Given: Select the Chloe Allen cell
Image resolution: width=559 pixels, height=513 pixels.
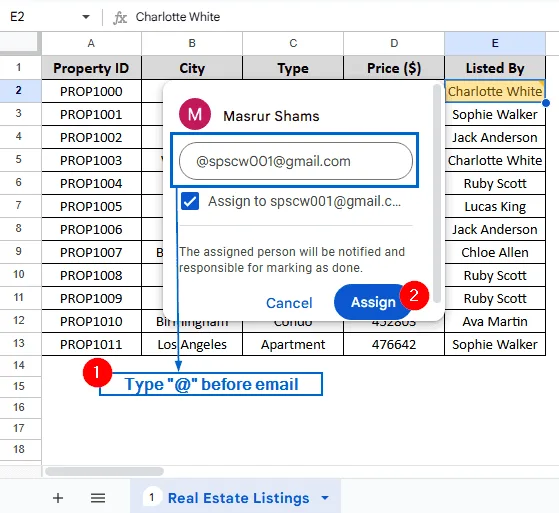Looking at the screenshot, I should 495,252.
